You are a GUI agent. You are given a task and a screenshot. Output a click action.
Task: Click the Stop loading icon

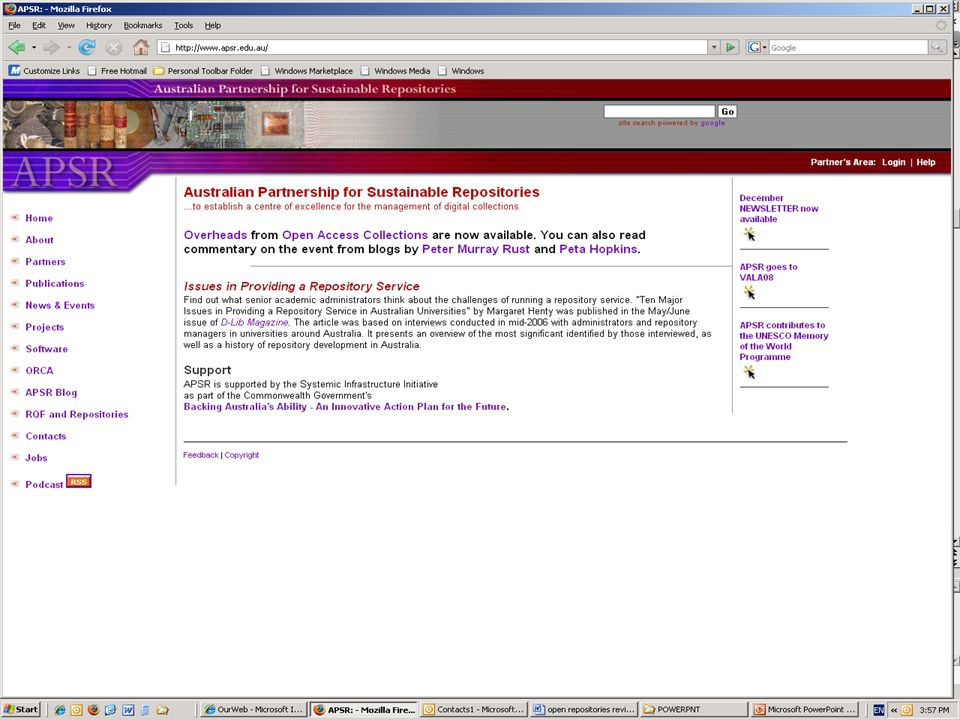click(114, 47)
